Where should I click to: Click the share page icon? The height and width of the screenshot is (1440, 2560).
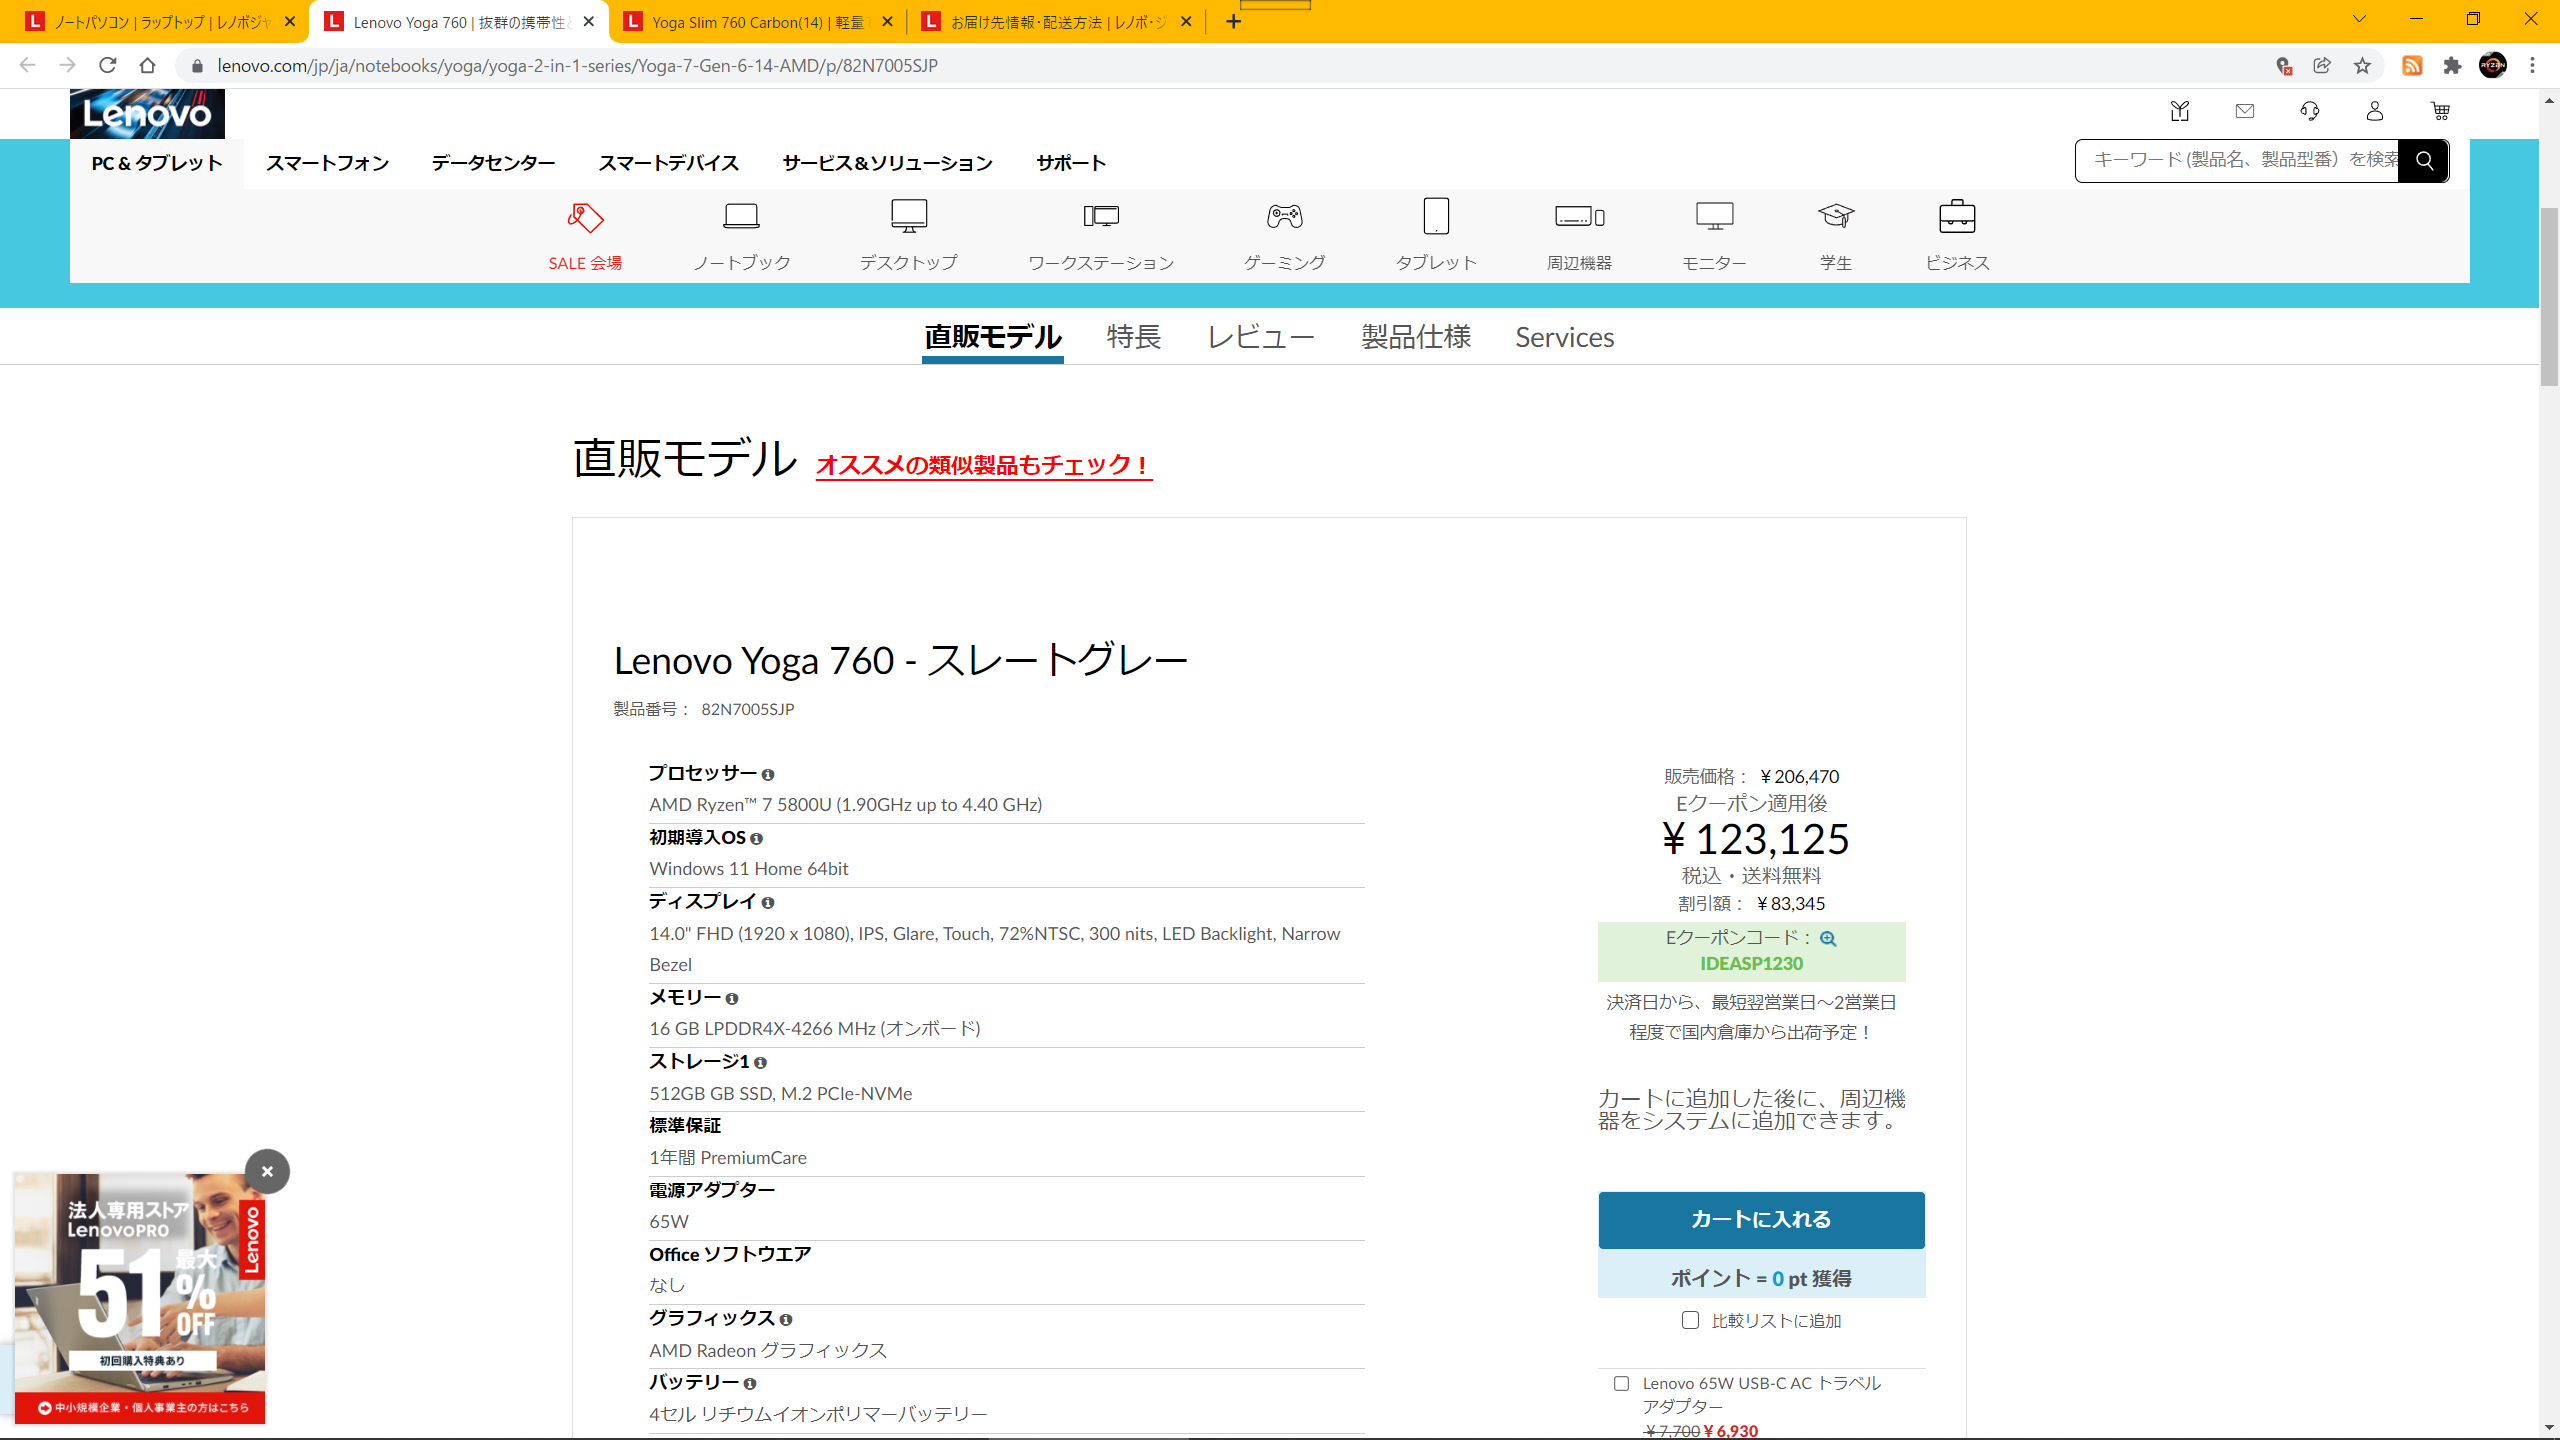(2322, 66)
